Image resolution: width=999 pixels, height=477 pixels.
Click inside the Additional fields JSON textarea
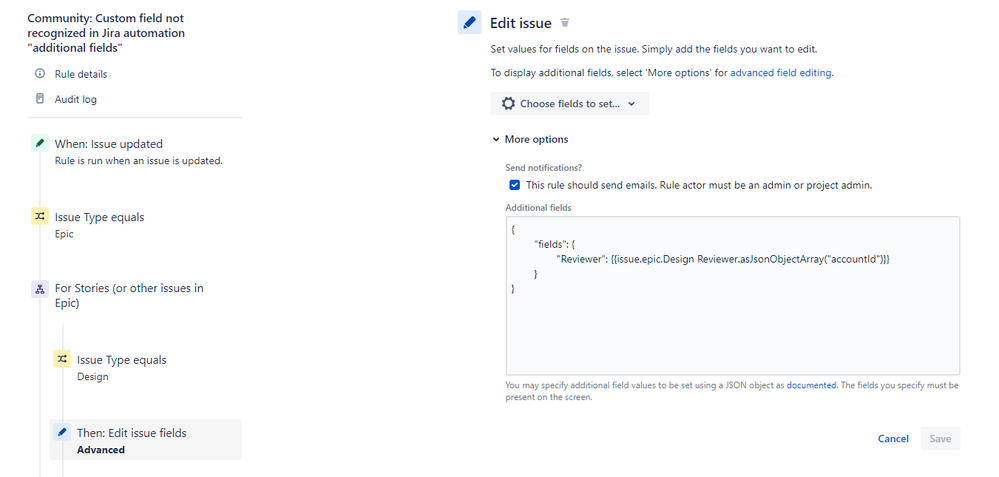[x=733, y=295]
